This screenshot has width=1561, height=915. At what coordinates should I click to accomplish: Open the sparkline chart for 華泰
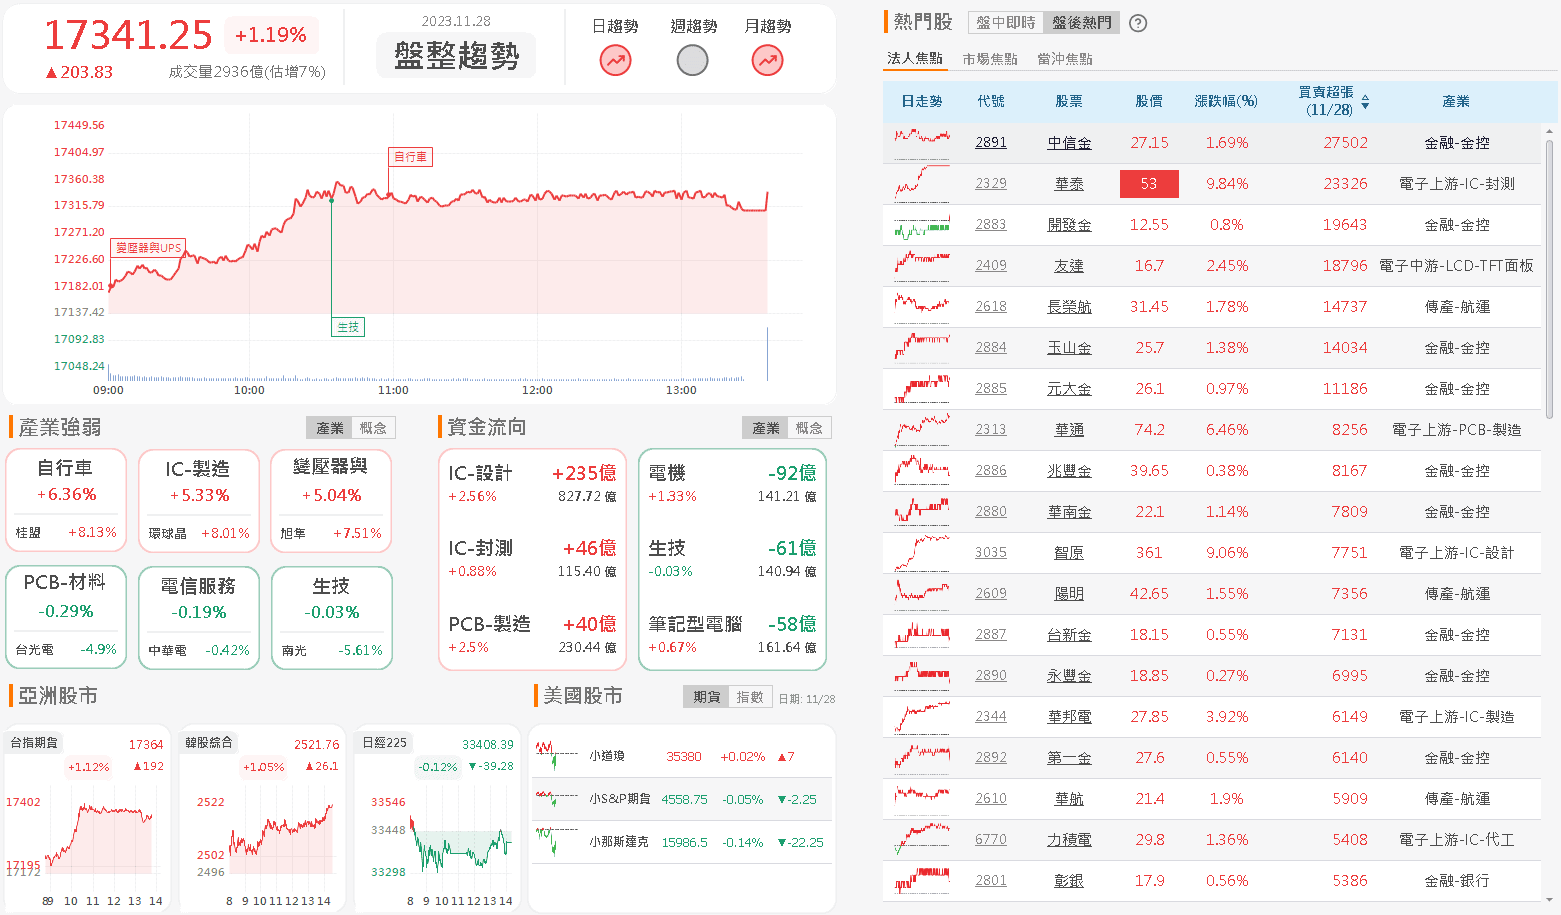[922, 184]
